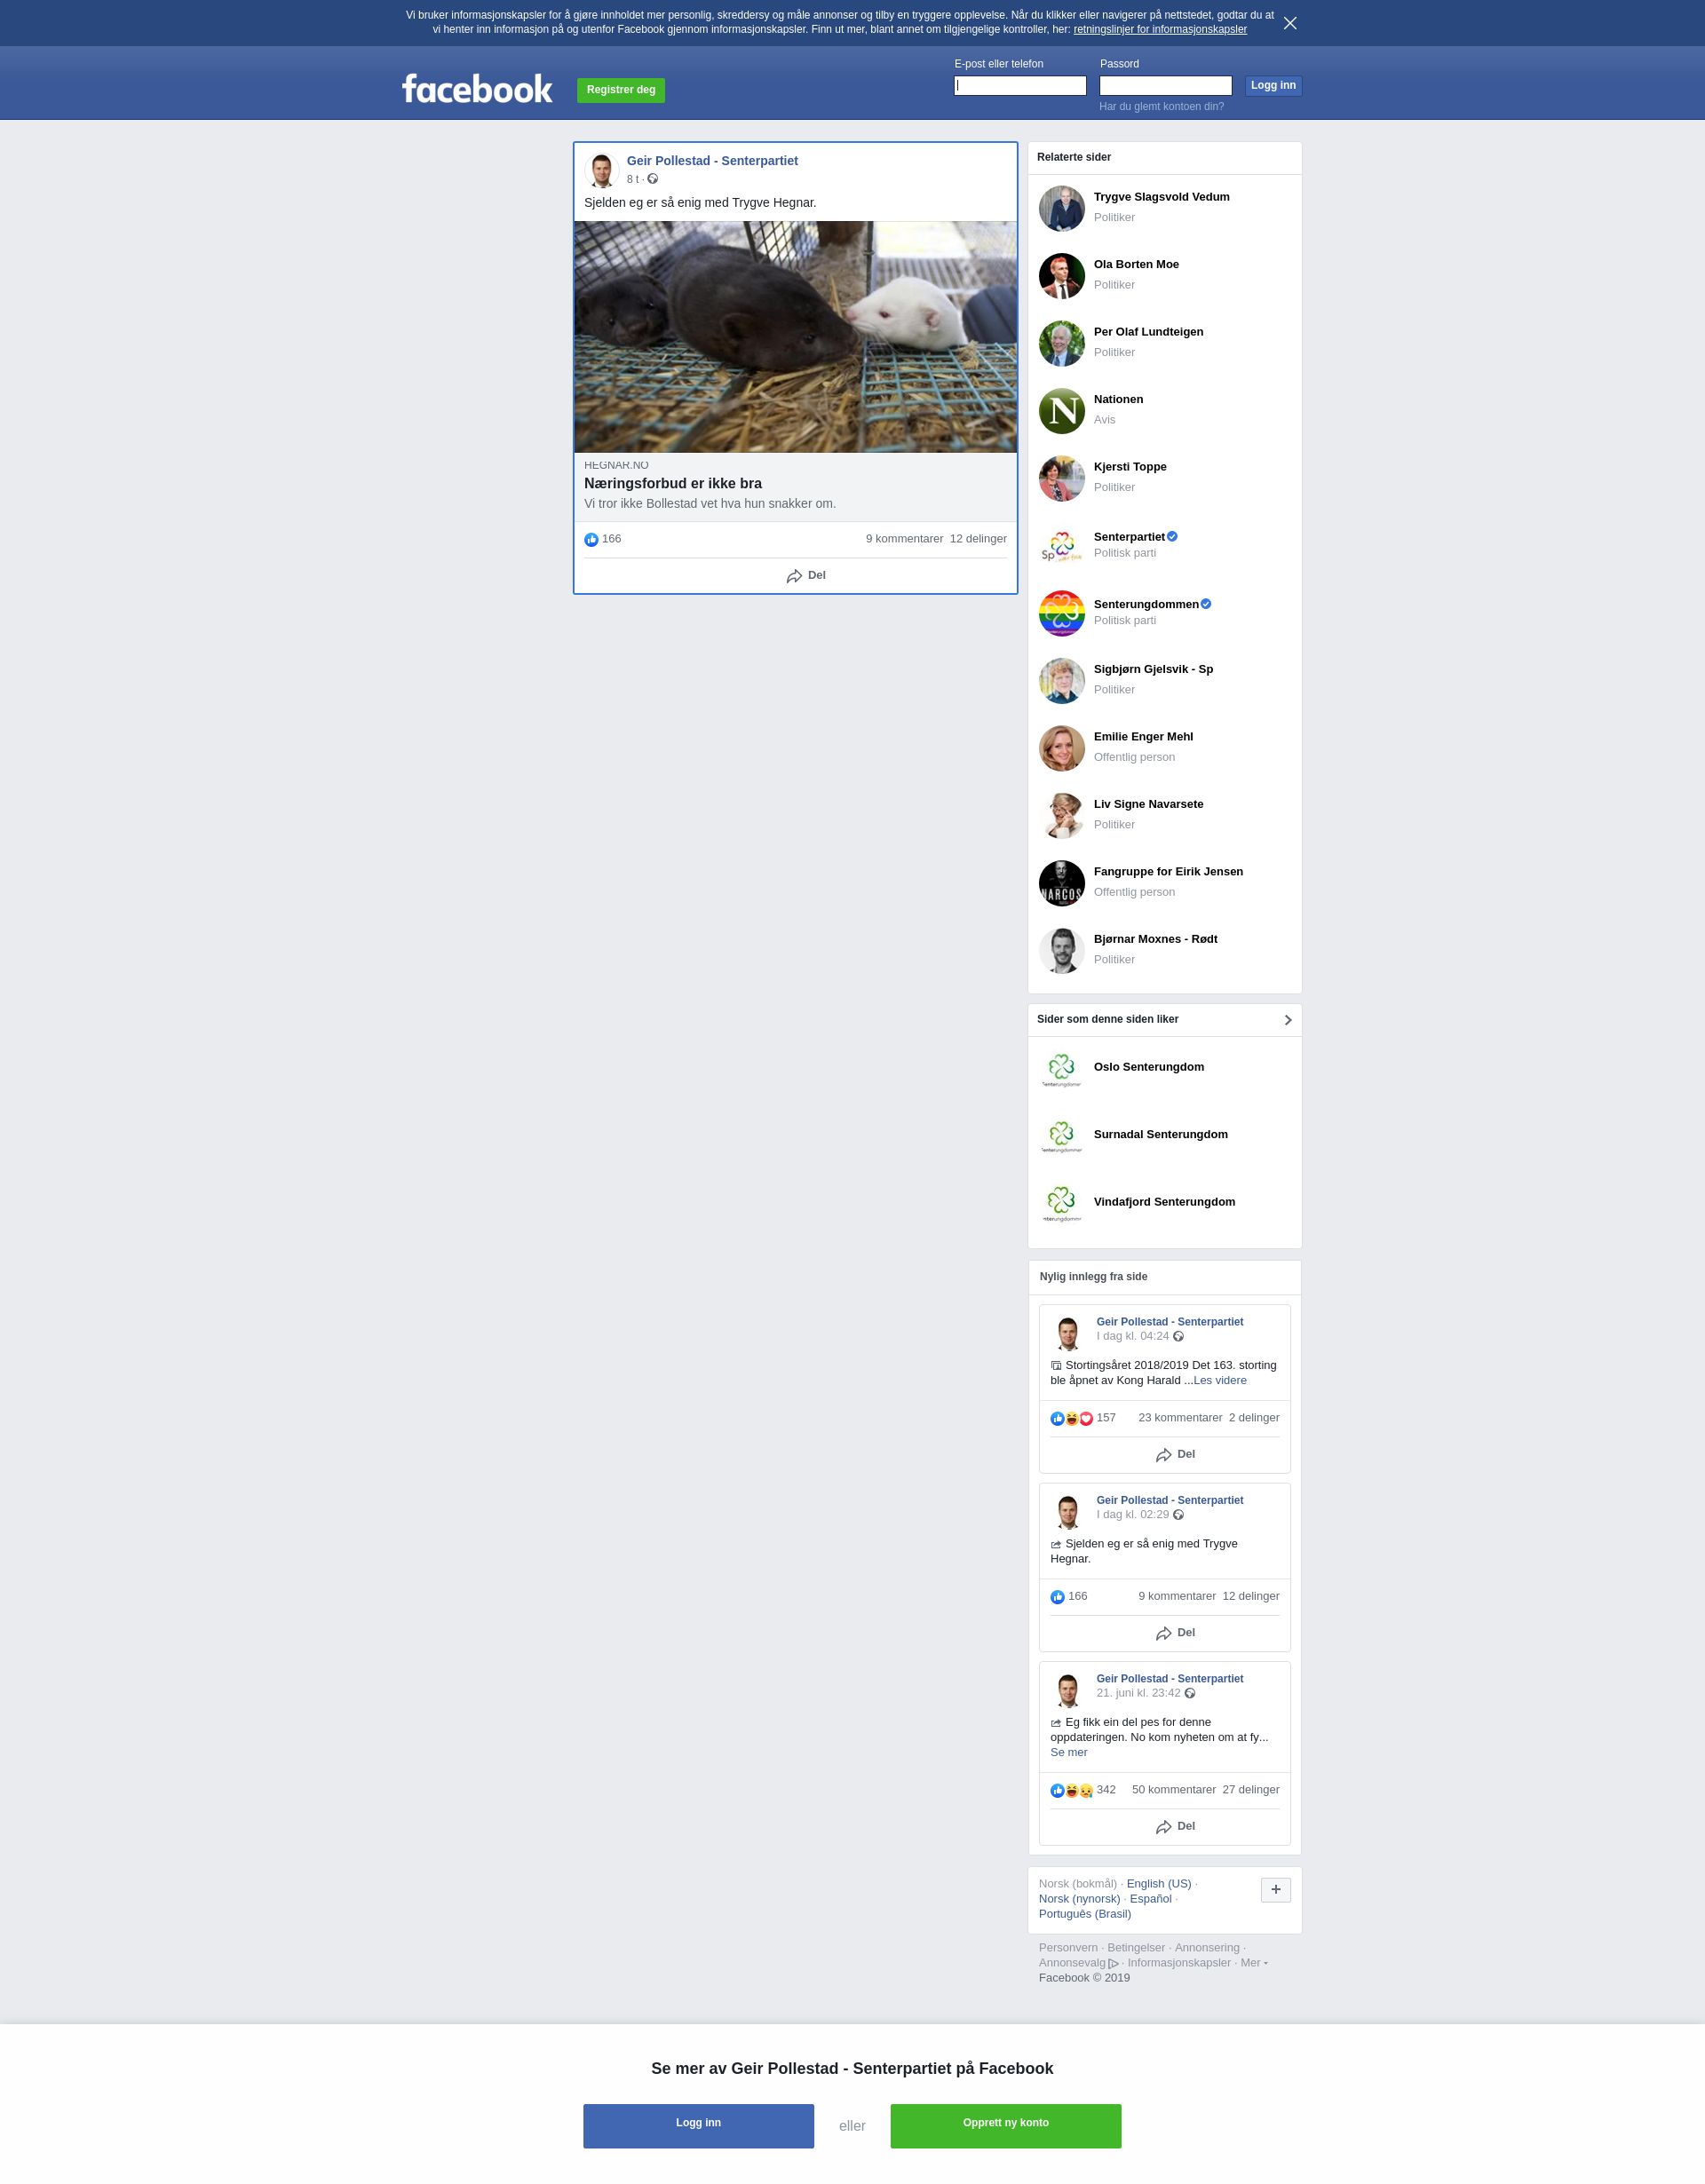Share the main post with Del
This screenshot has height=2184, width=1705.
[x=805, y=576]
